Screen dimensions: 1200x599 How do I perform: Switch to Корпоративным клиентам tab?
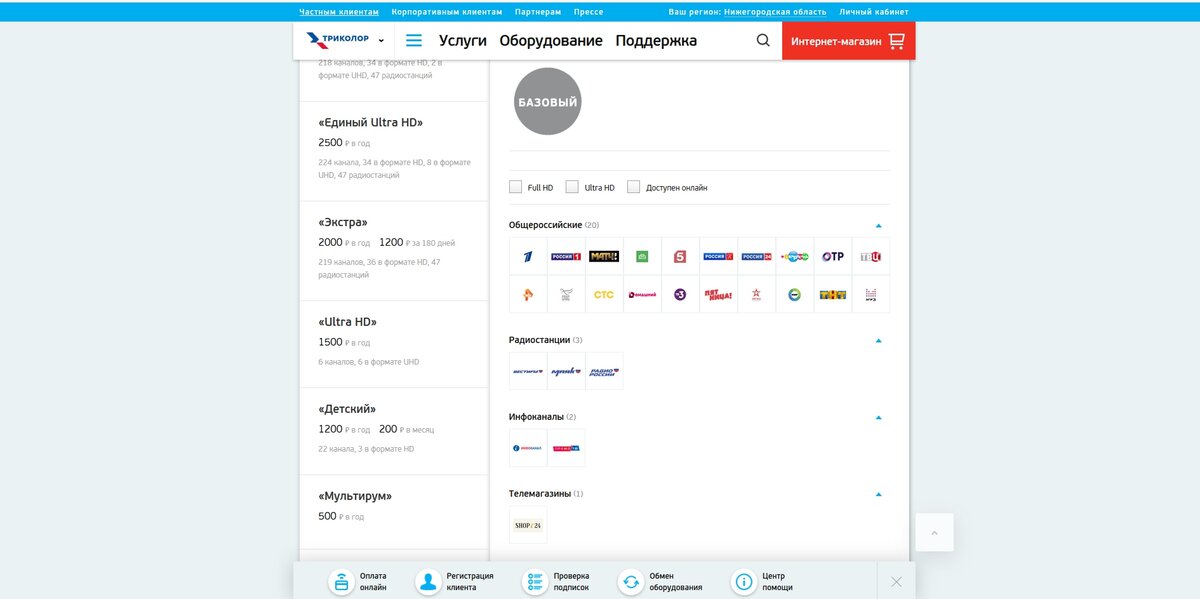[x=447, y=12]
